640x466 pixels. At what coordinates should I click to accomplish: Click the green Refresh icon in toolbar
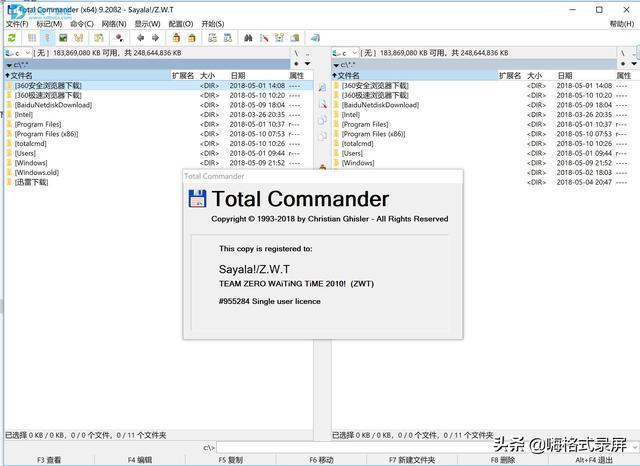click(x=11, y=37)
